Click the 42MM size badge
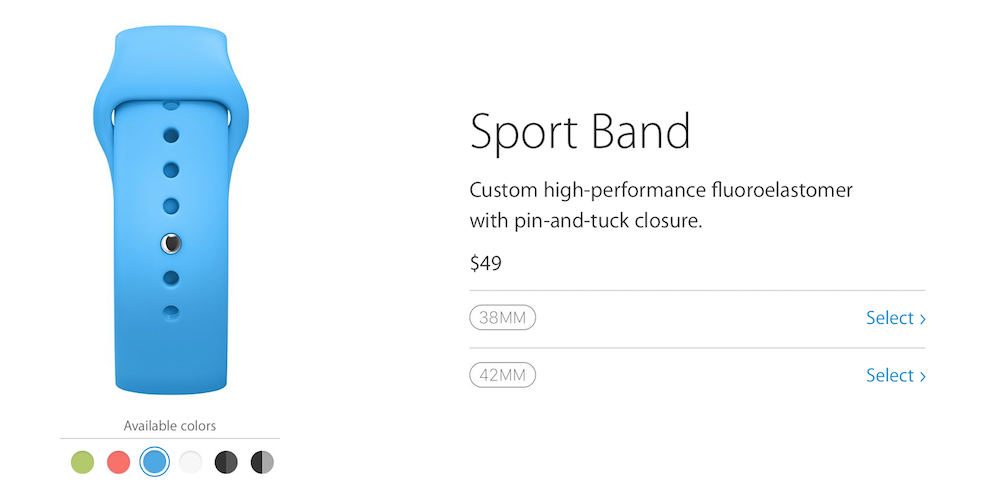Image resolution: width=1000 pixels, height=499 pixels. coord(503,376)
